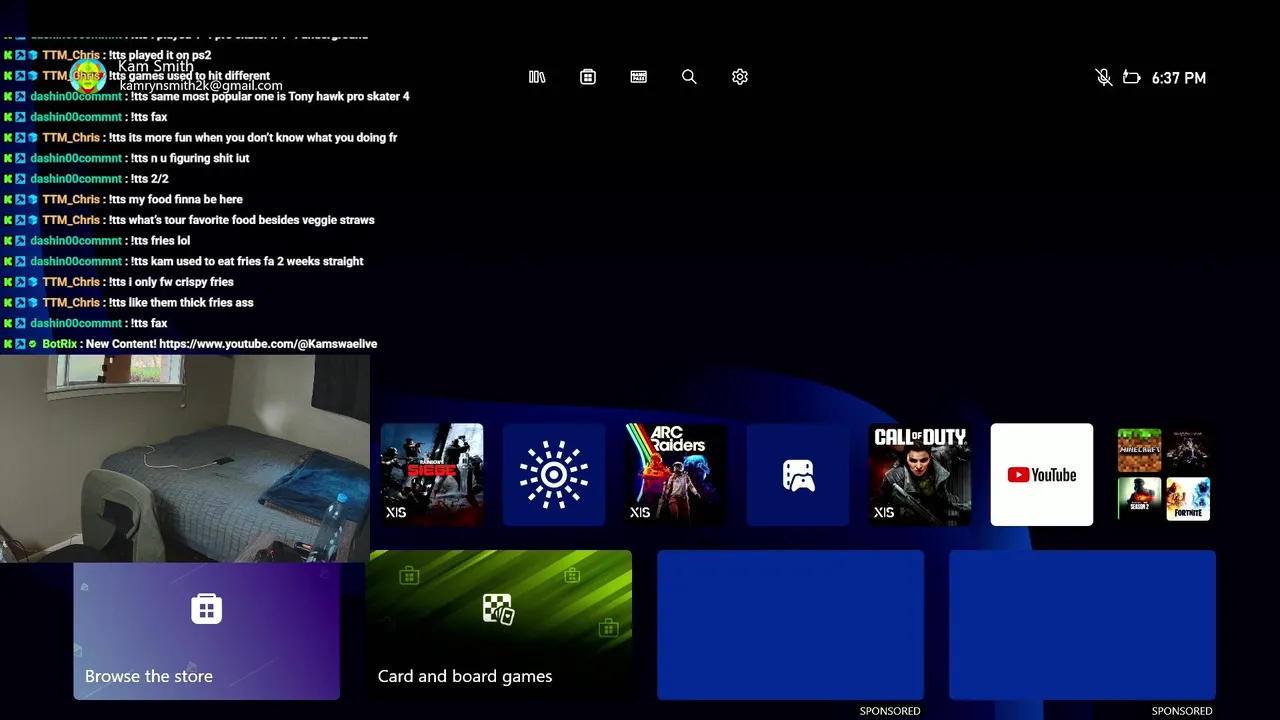Select the Fortnite mini tile in group
The height and width of the screenshot is (720, 1280).
1188,499
